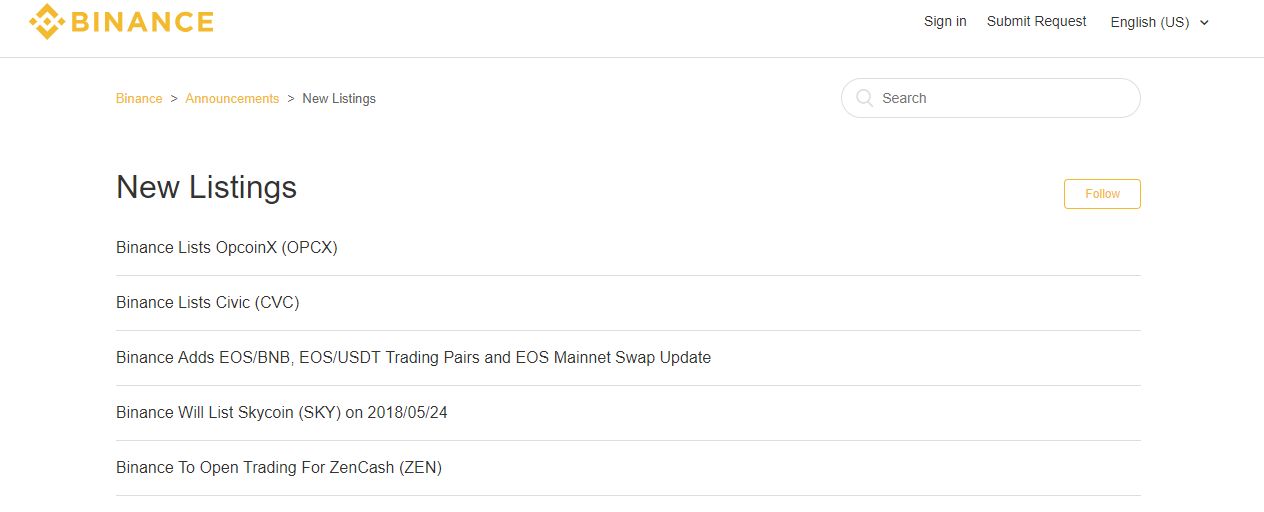The height and width of the screenshot is (512, 1264).
Task: Navigate to Announcements breadcrumb
Action: click(x=232, y=98)
